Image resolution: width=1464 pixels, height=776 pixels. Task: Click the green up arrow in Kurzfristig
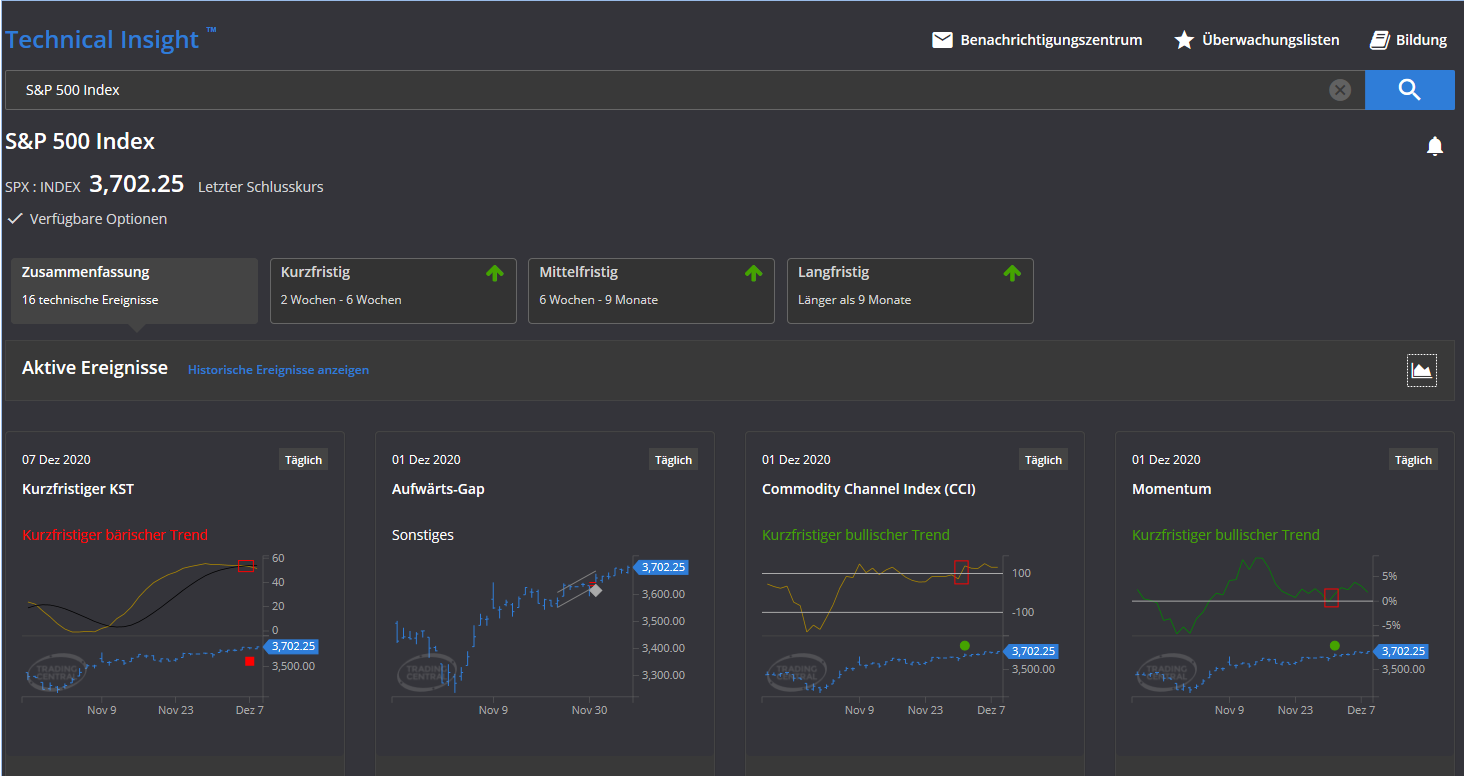[x=495, y=273]
